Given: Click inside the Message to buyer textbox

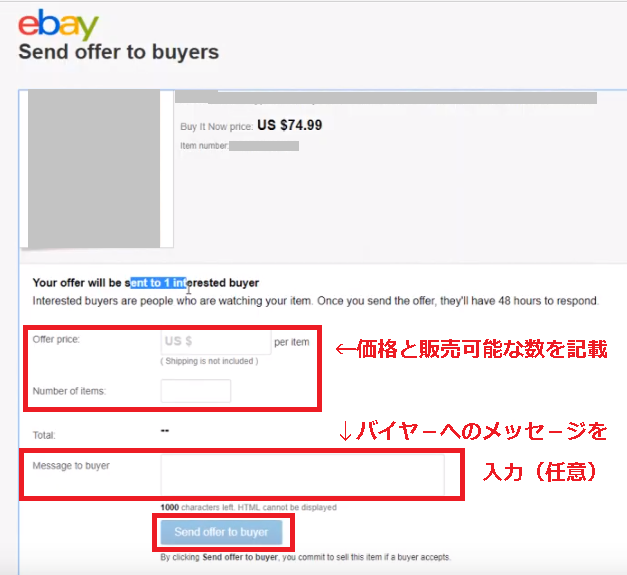Looking at the screenshot, I should pos(302,475).
